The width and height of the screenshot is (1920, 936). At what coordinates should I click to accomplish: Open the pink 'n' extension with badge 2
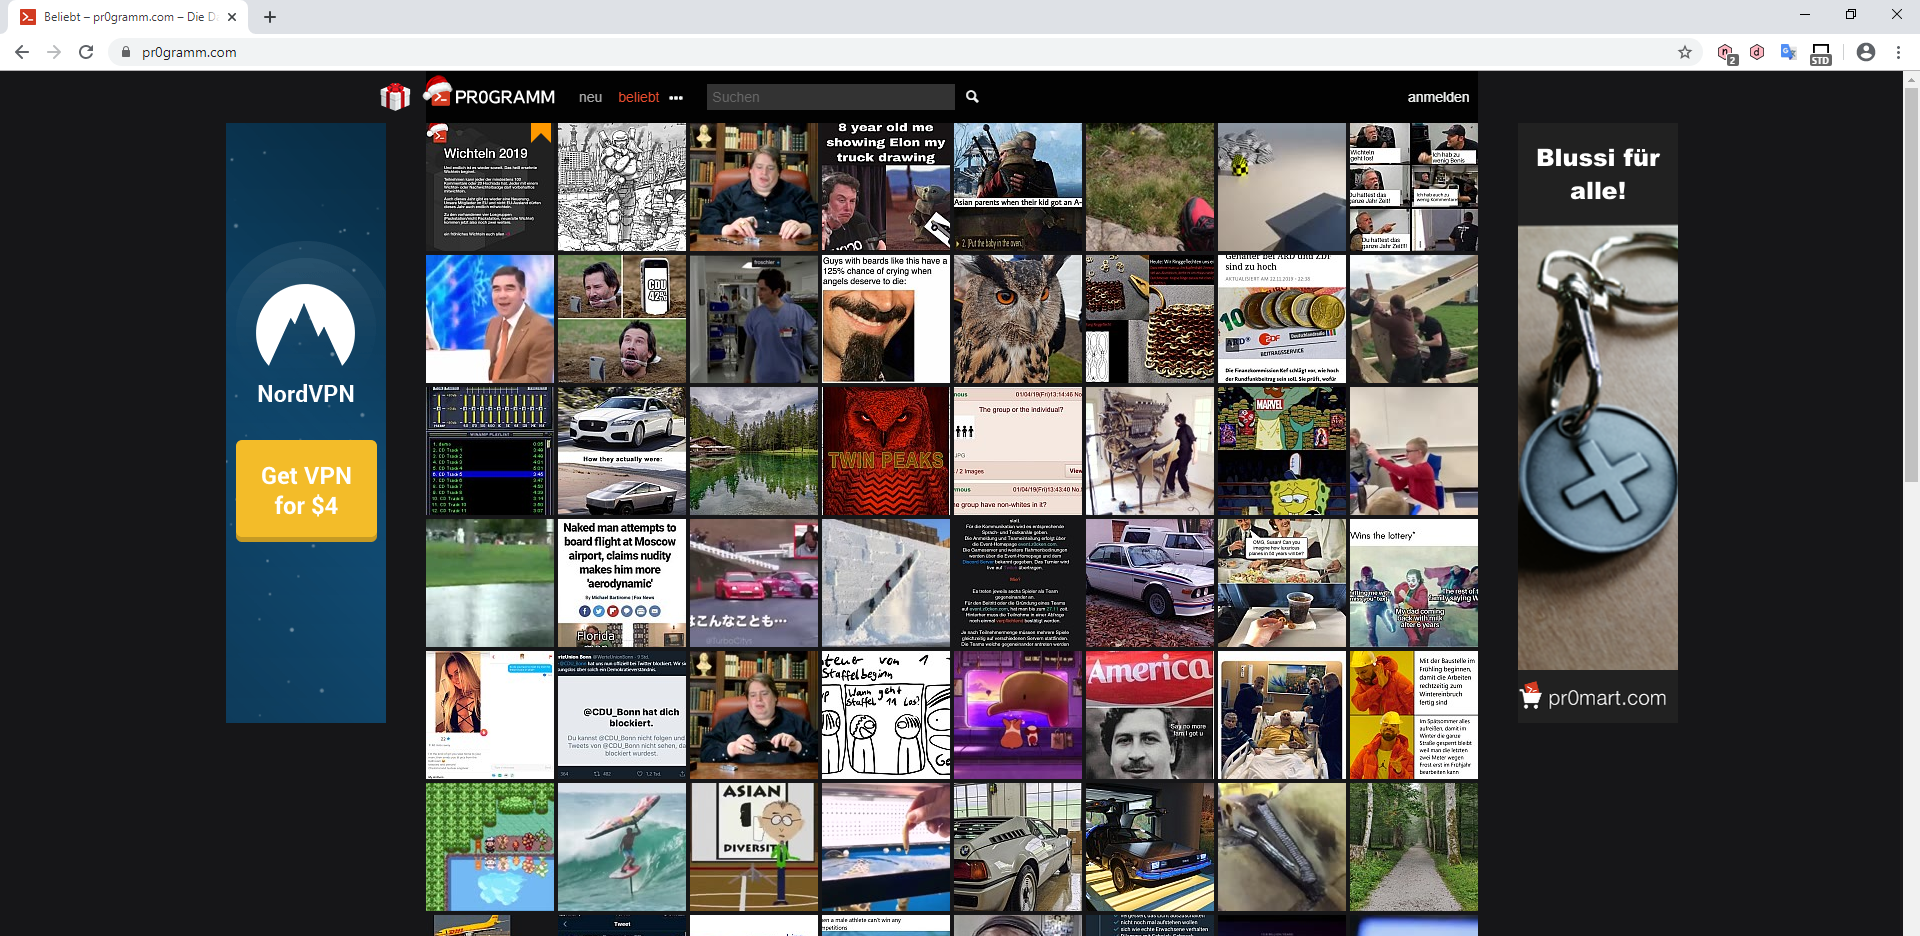(x=1727, y=52)
